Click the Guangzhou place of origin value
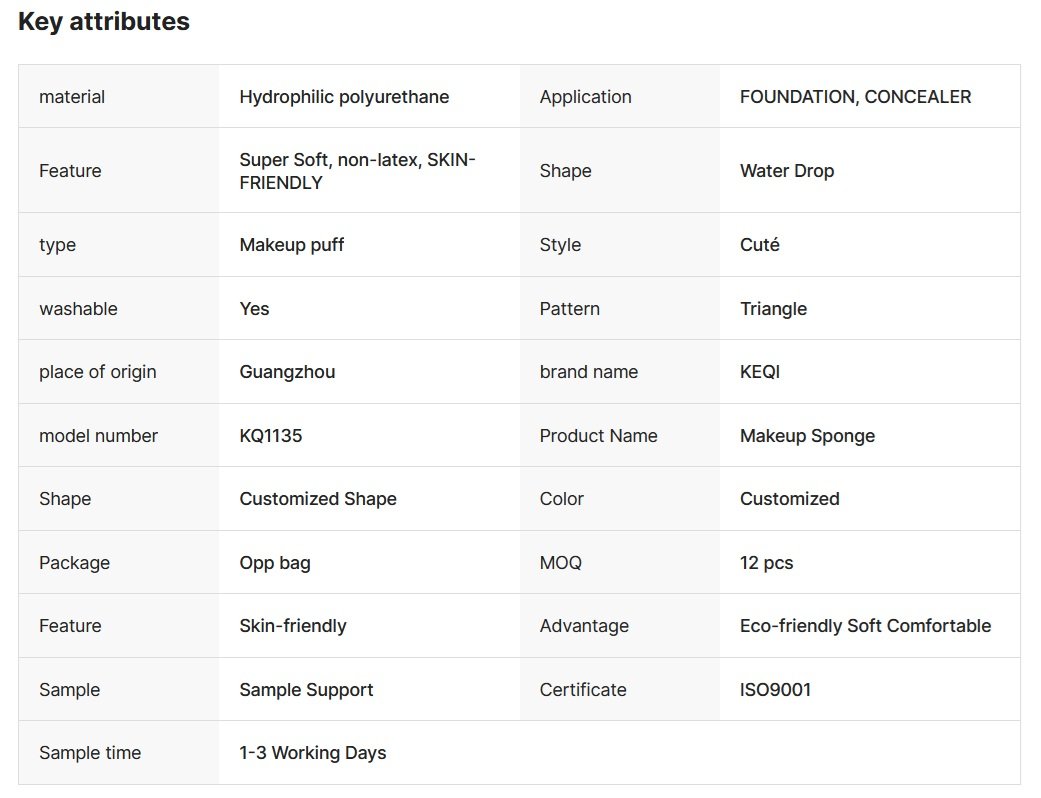This screenshot has width=1041, height=798. coord(287,372)
